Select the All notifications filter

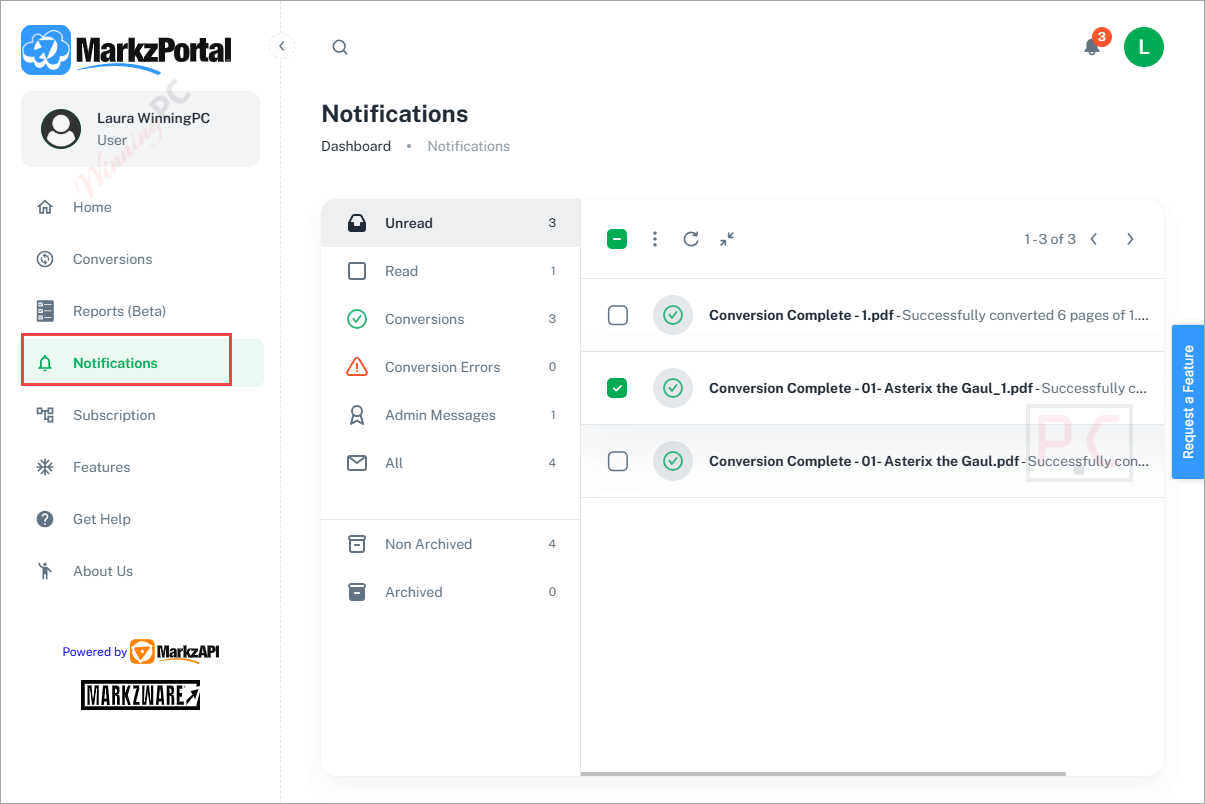click(450, 463)
